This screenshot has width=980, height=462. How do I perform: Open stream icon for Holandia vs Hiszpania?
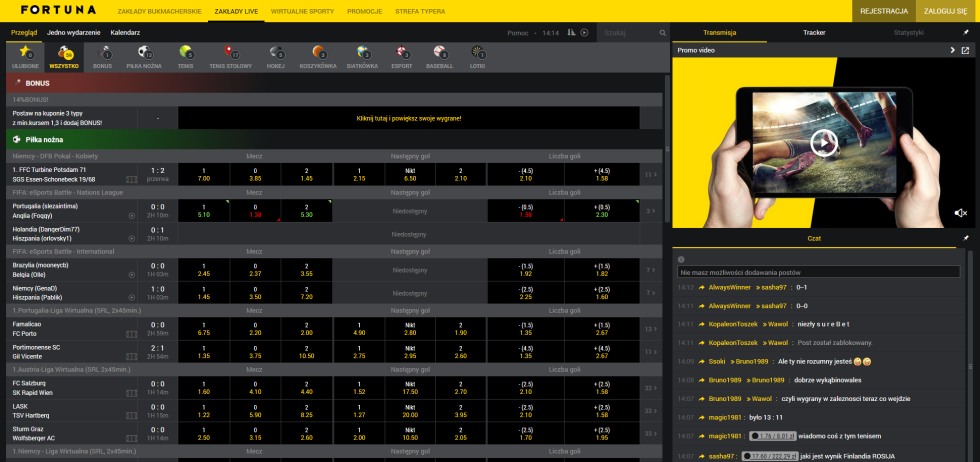(x=131, y=239)
